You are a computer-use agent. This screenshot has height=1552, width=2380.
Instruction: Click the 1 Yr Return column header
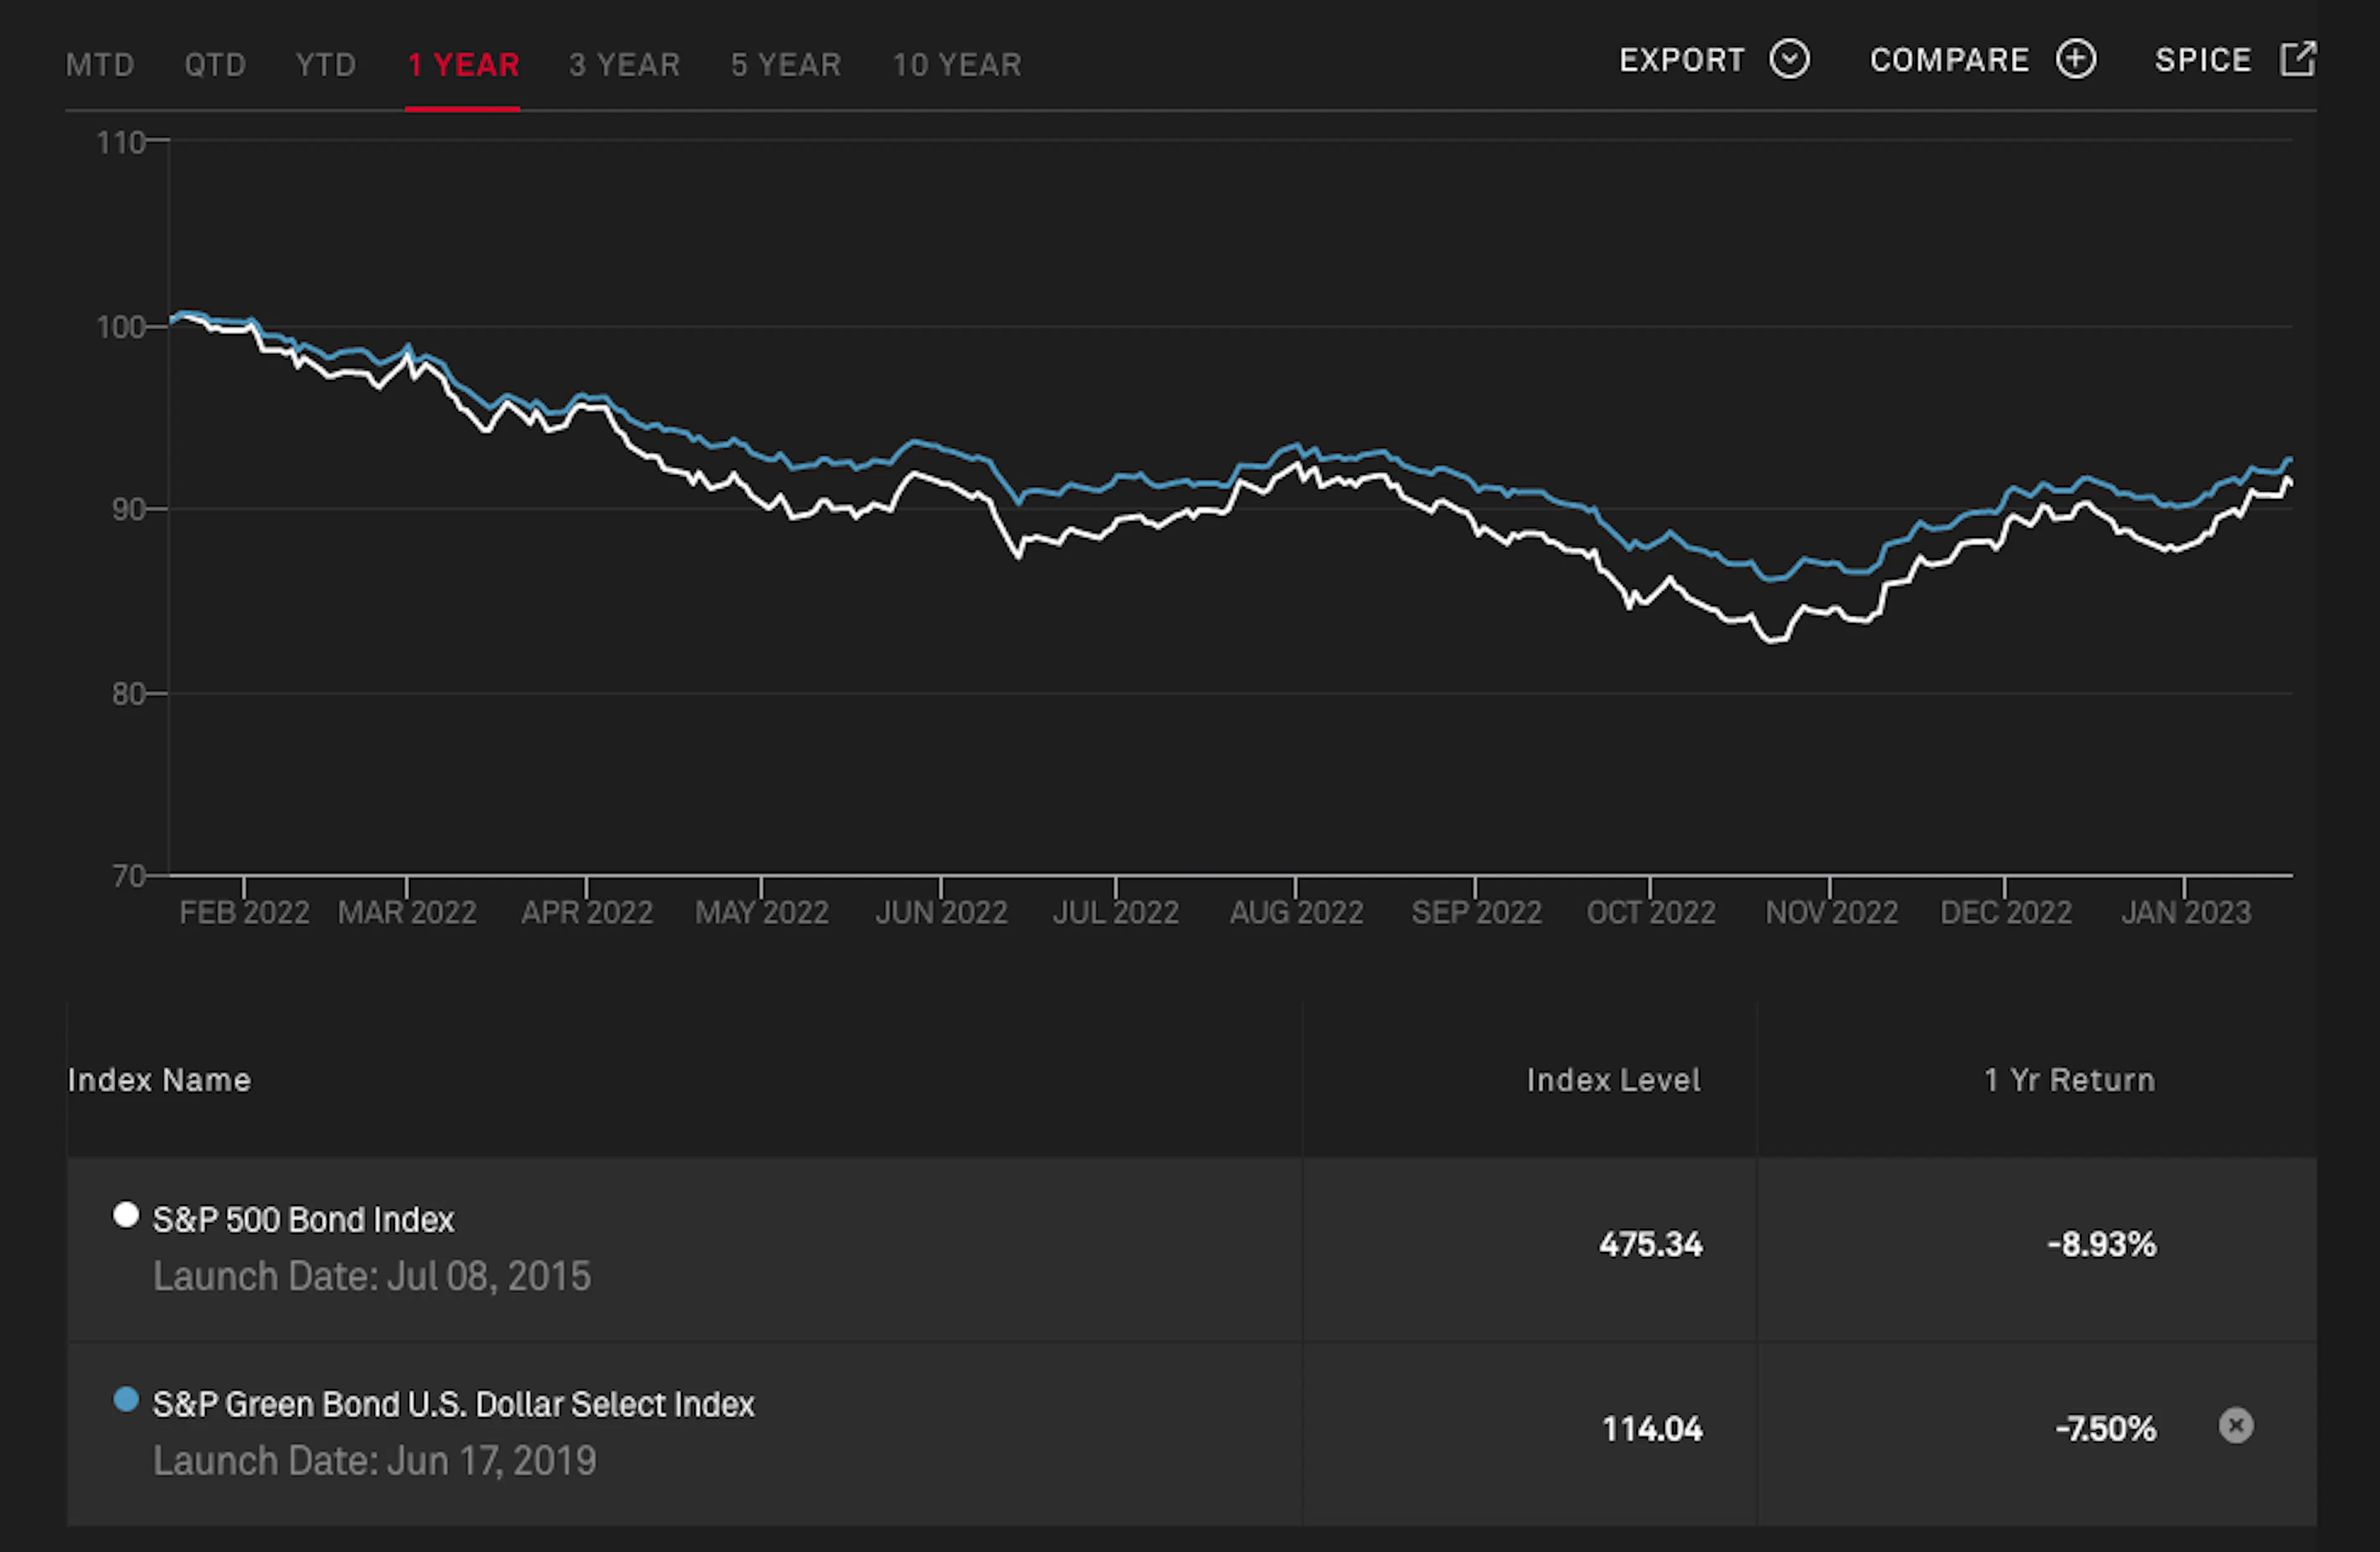[x=2069, y=1080]
